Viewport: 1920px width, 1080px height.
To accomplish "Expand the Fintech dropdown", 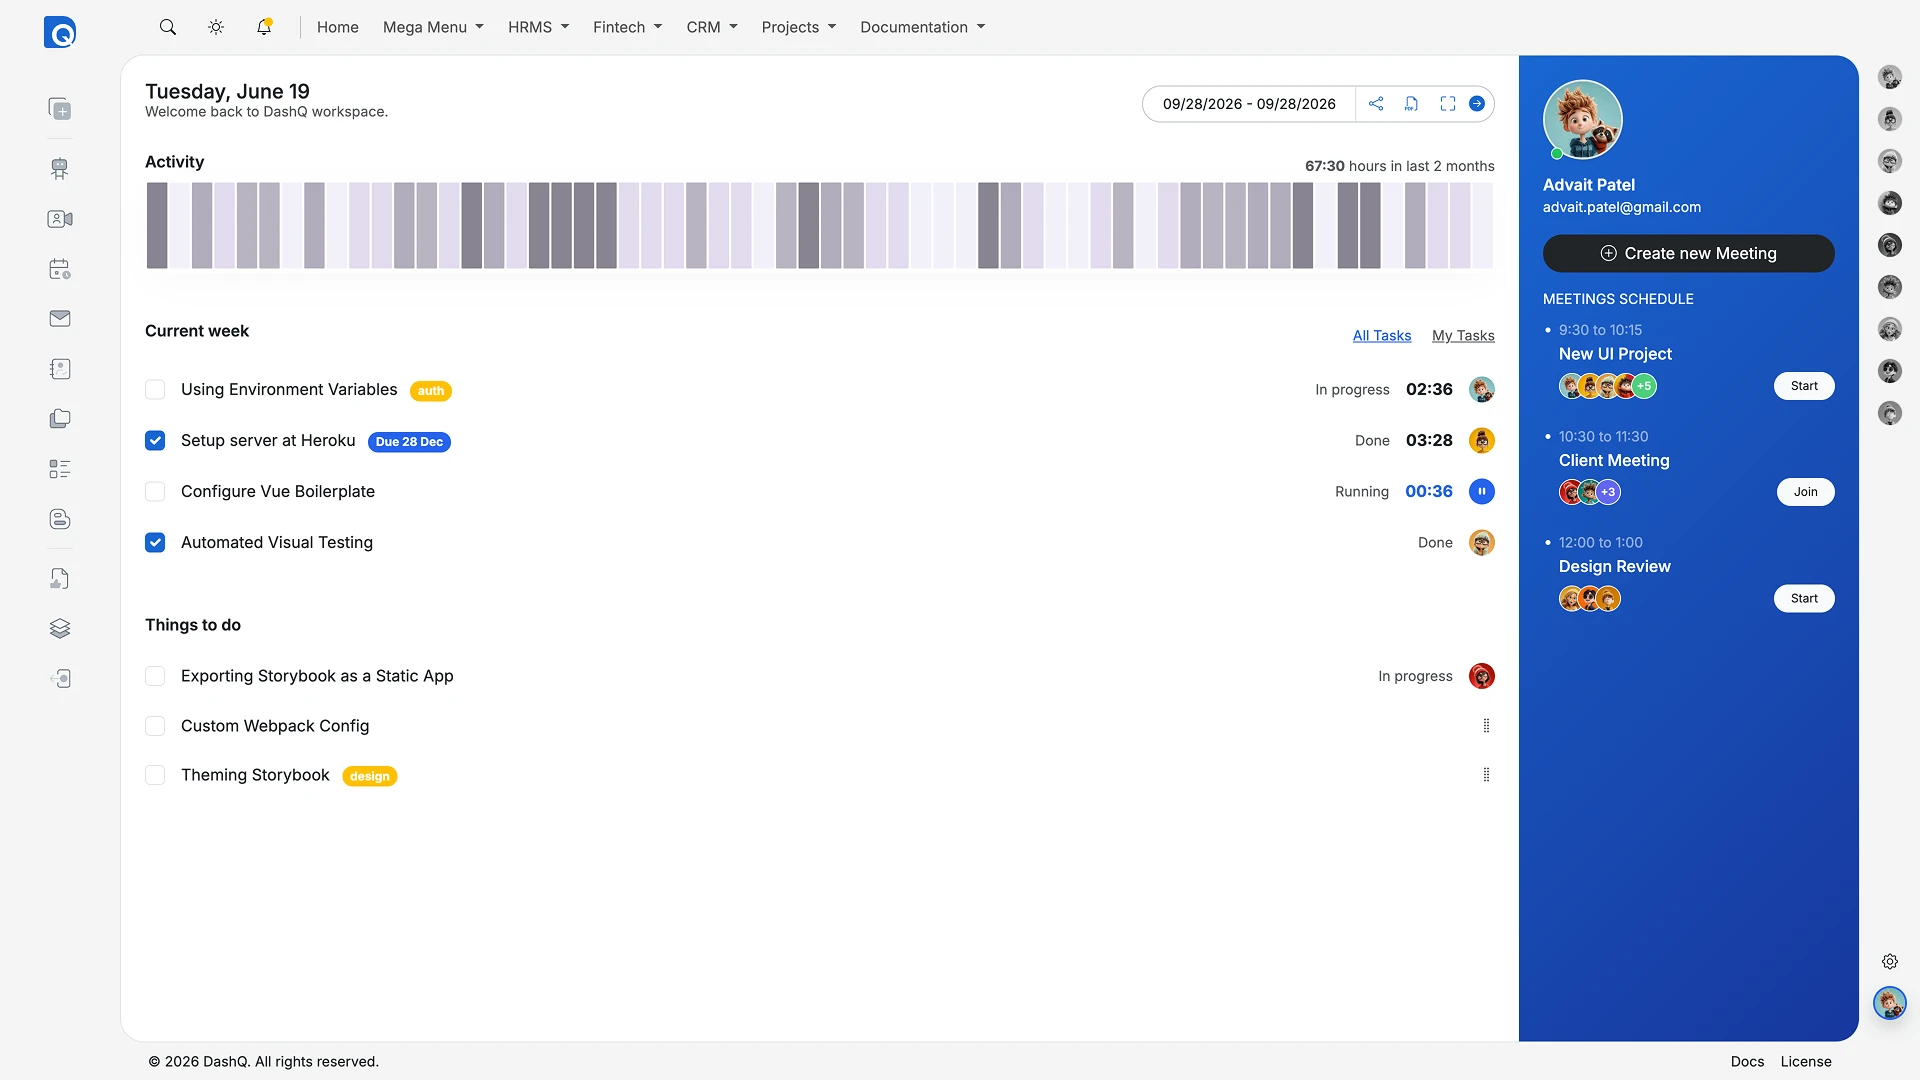I will 627,27.
